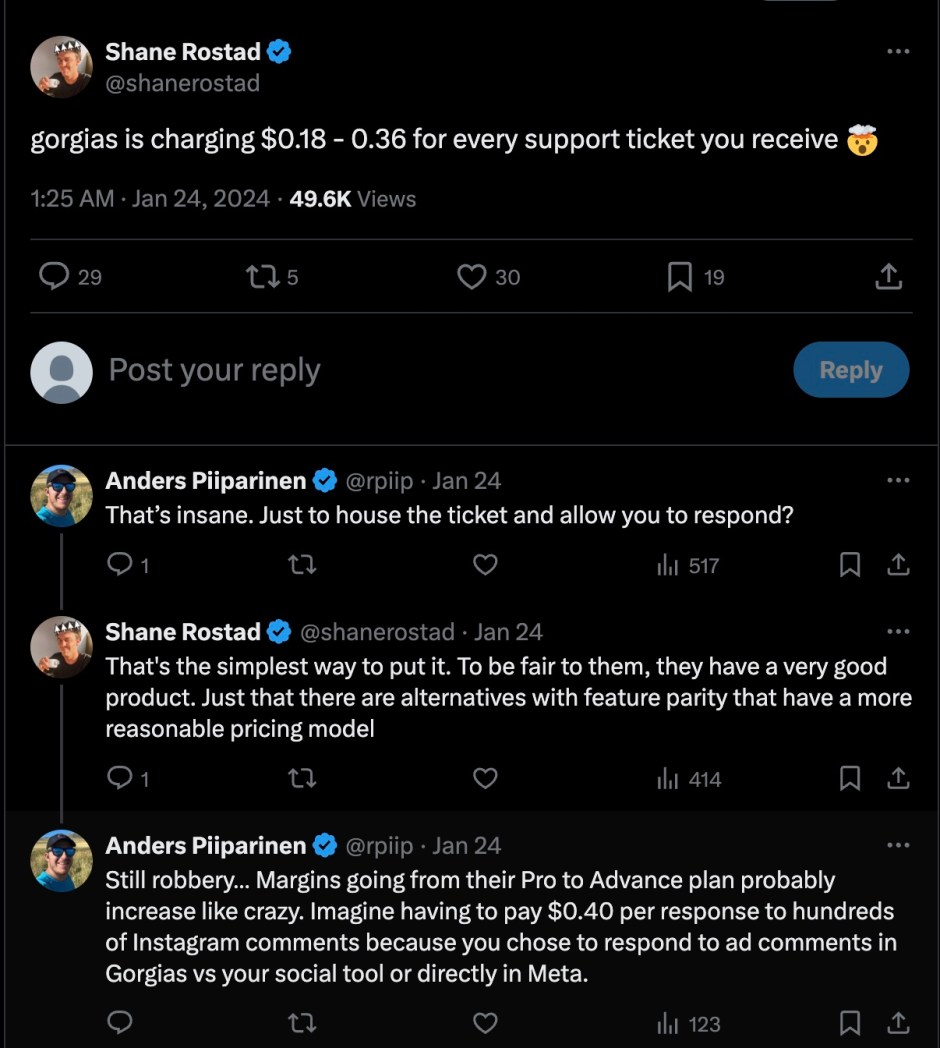Viewport: 940px width, 1048px height.
Task: Like Shane Rostad's main post
Action: click(471, 277)
